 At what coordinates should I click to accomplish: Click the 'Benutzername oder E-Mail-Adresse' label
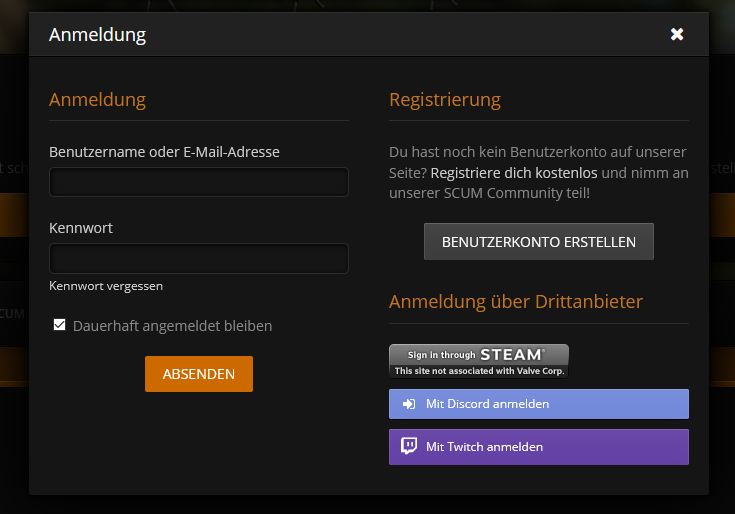click(164, 152)
